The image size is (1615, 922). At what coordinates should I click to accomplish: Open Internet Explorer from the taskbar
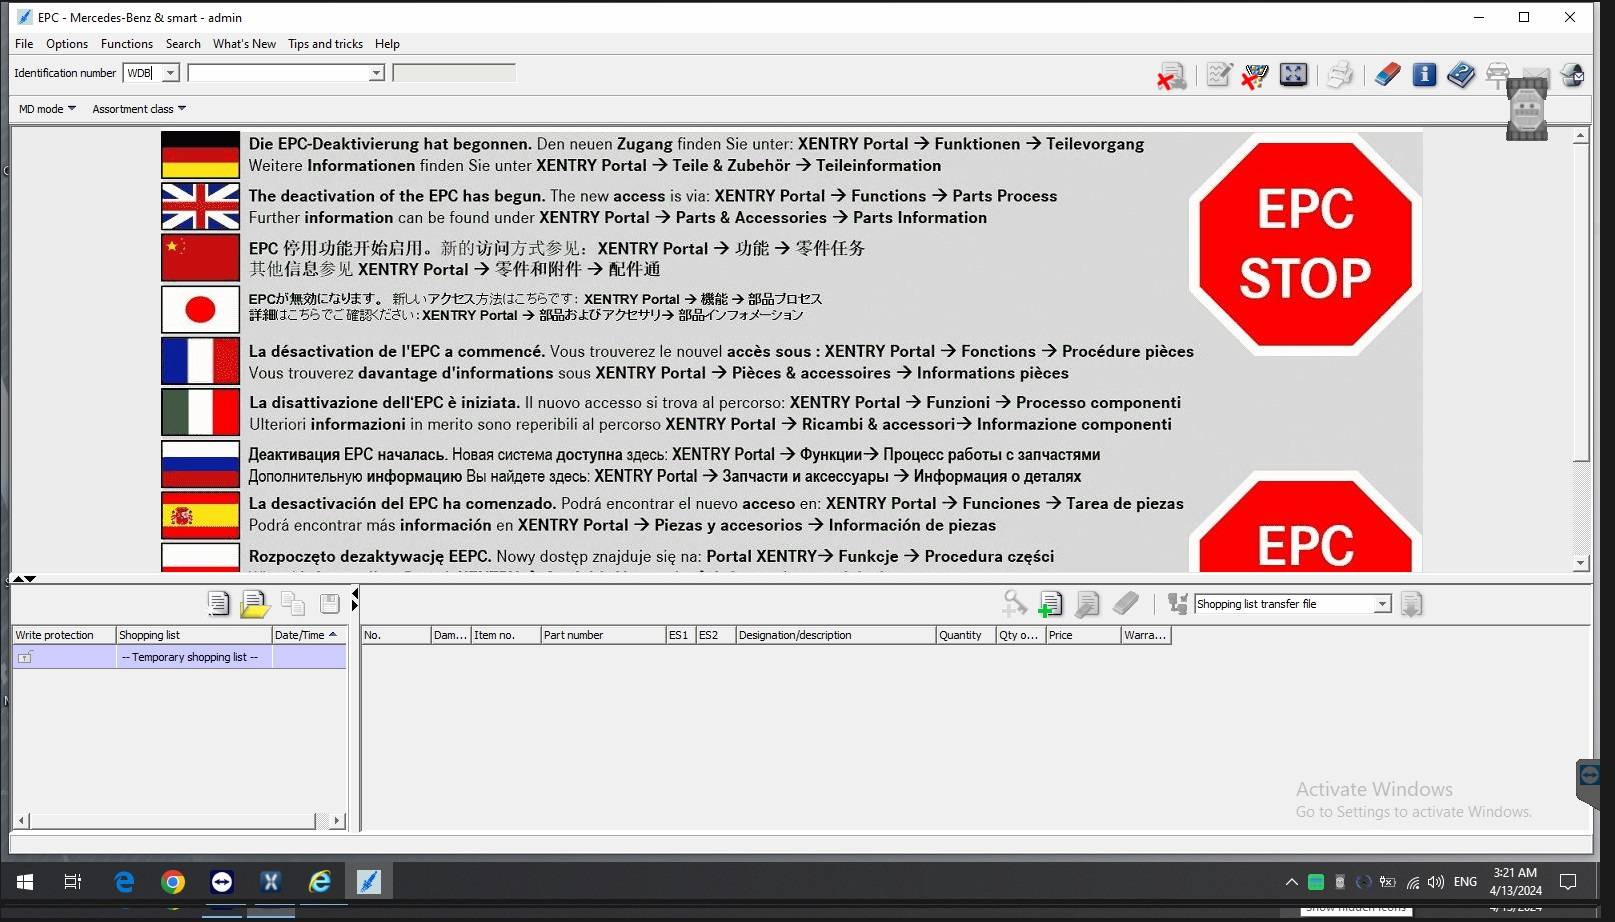coord(320,881)
